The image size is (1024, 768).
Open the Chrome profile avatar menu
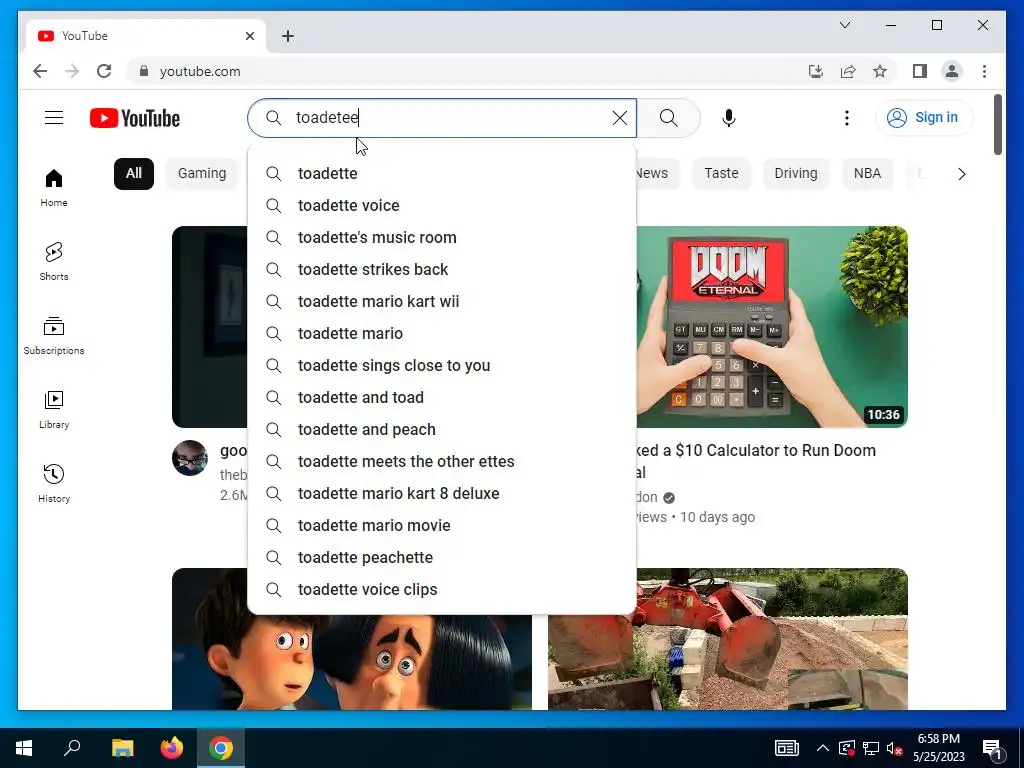click(x=952, y=71)
